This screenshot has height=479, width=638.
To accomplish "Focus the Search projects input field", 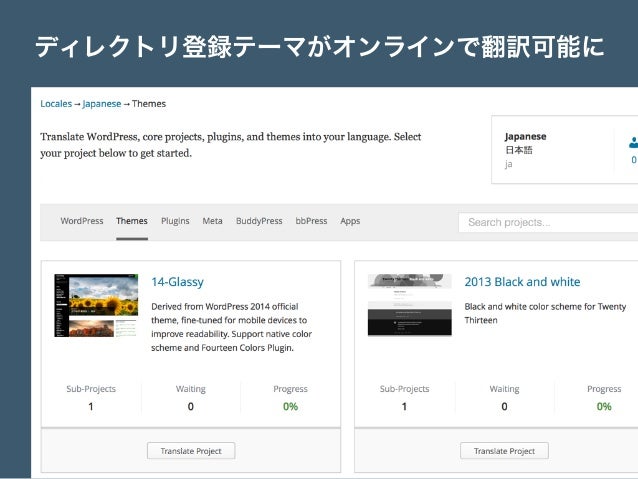I will 548,222.
